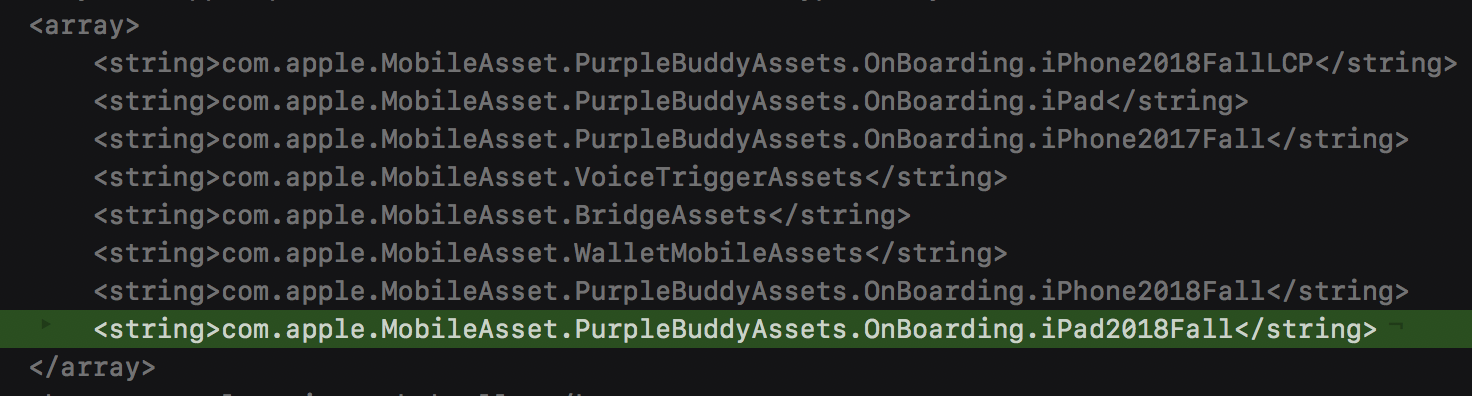Click the iPhone2017Fall asset string

coord(751,140)
